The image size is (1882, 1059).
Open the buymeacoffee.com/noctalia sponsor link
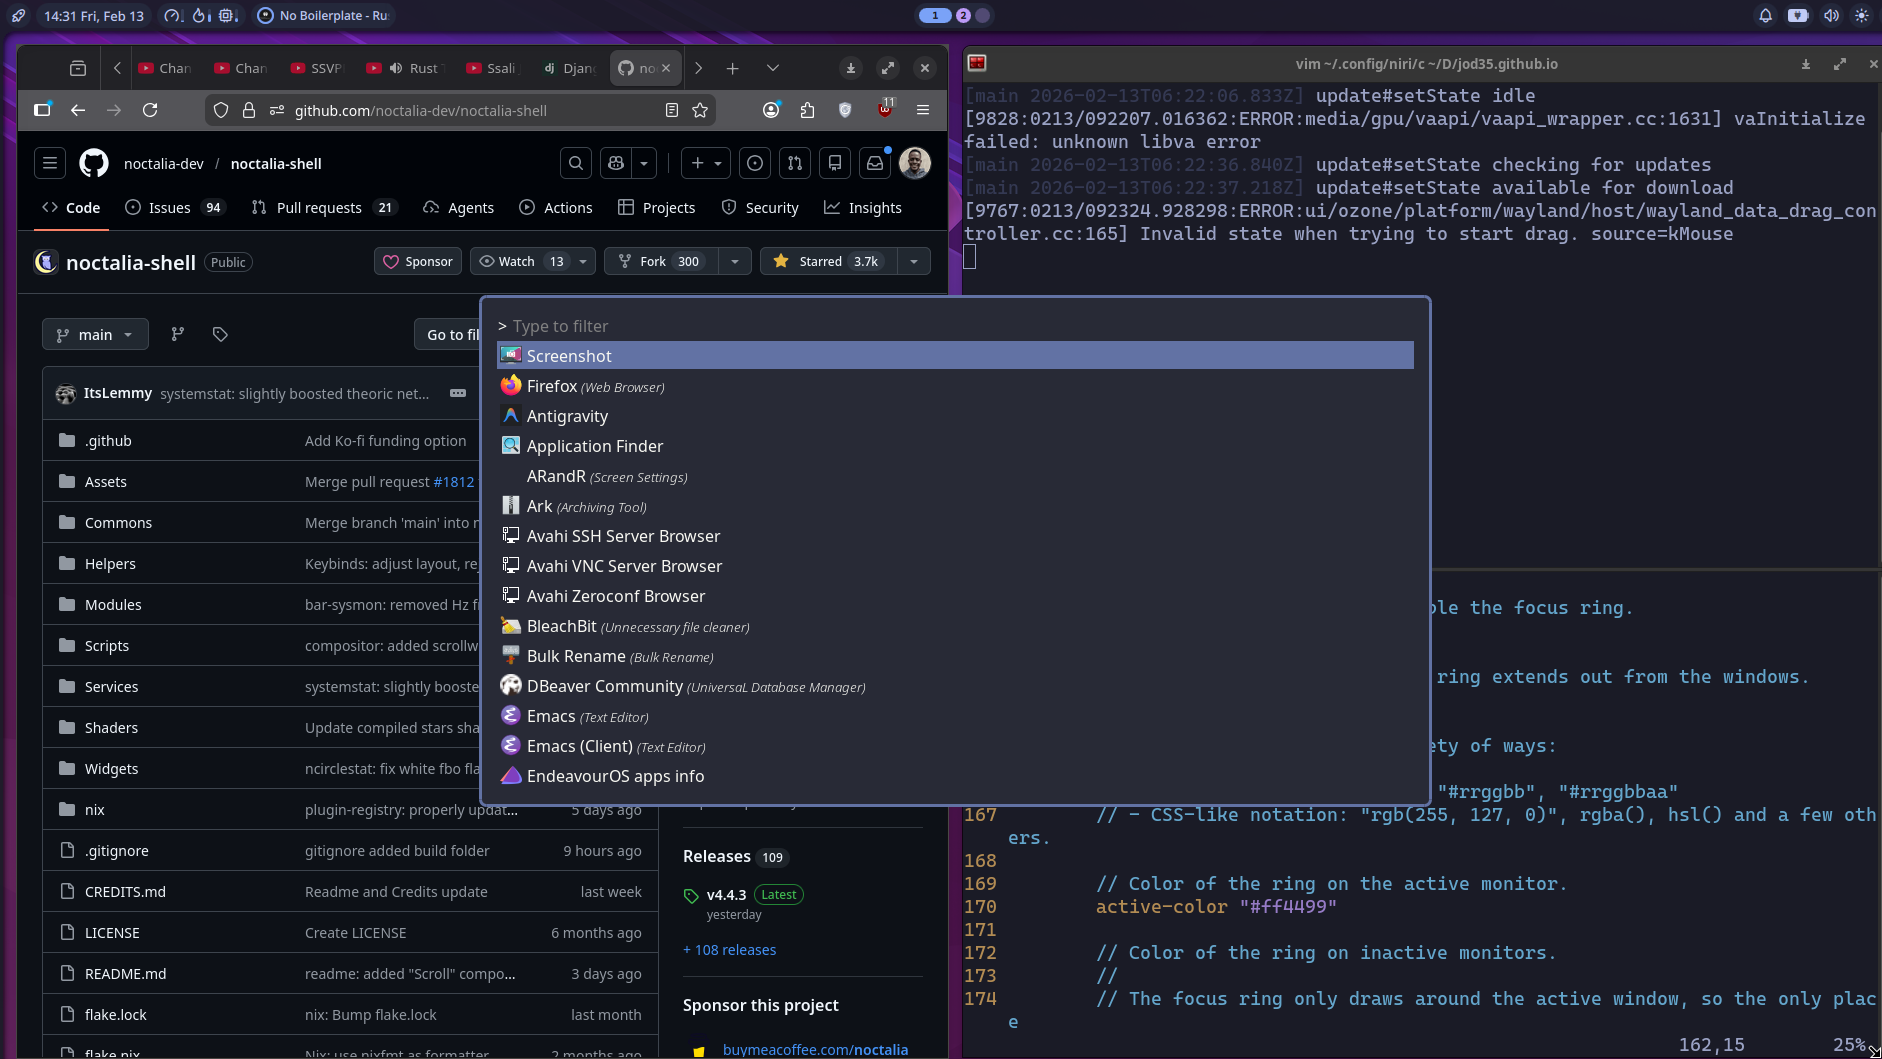pos(815,1049)
